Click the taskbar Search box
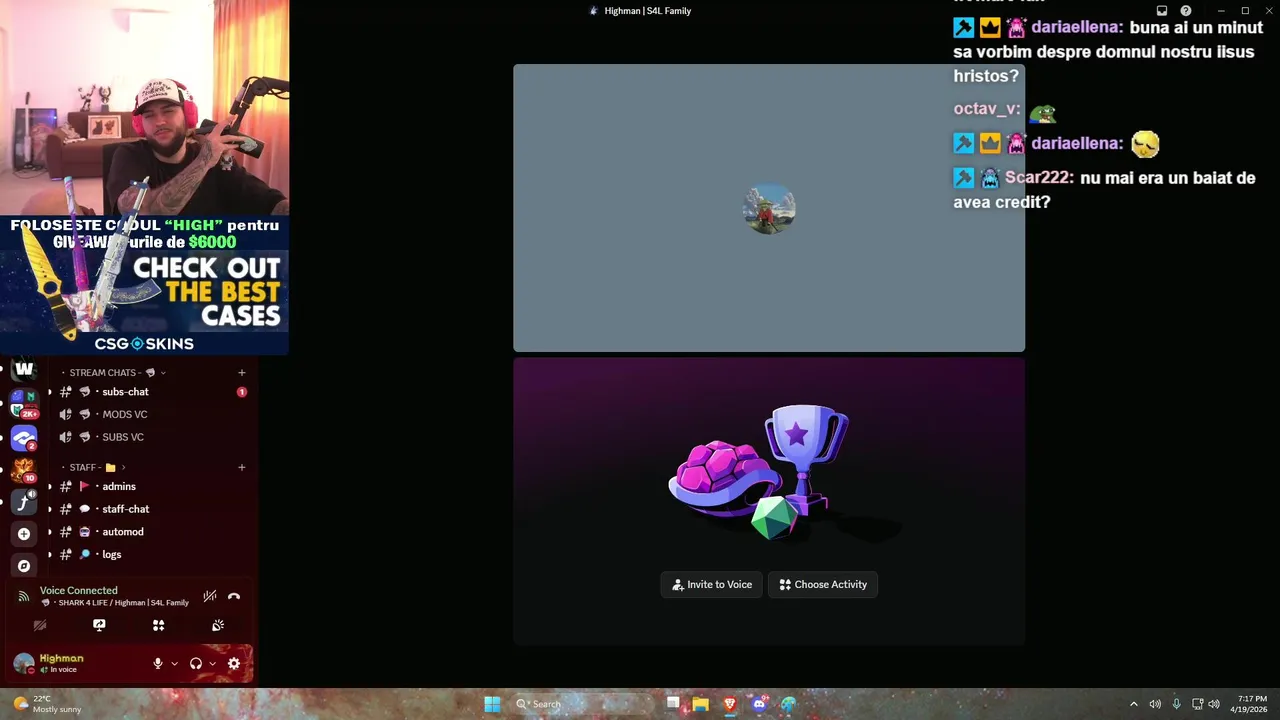 click(x=580, y=704)
